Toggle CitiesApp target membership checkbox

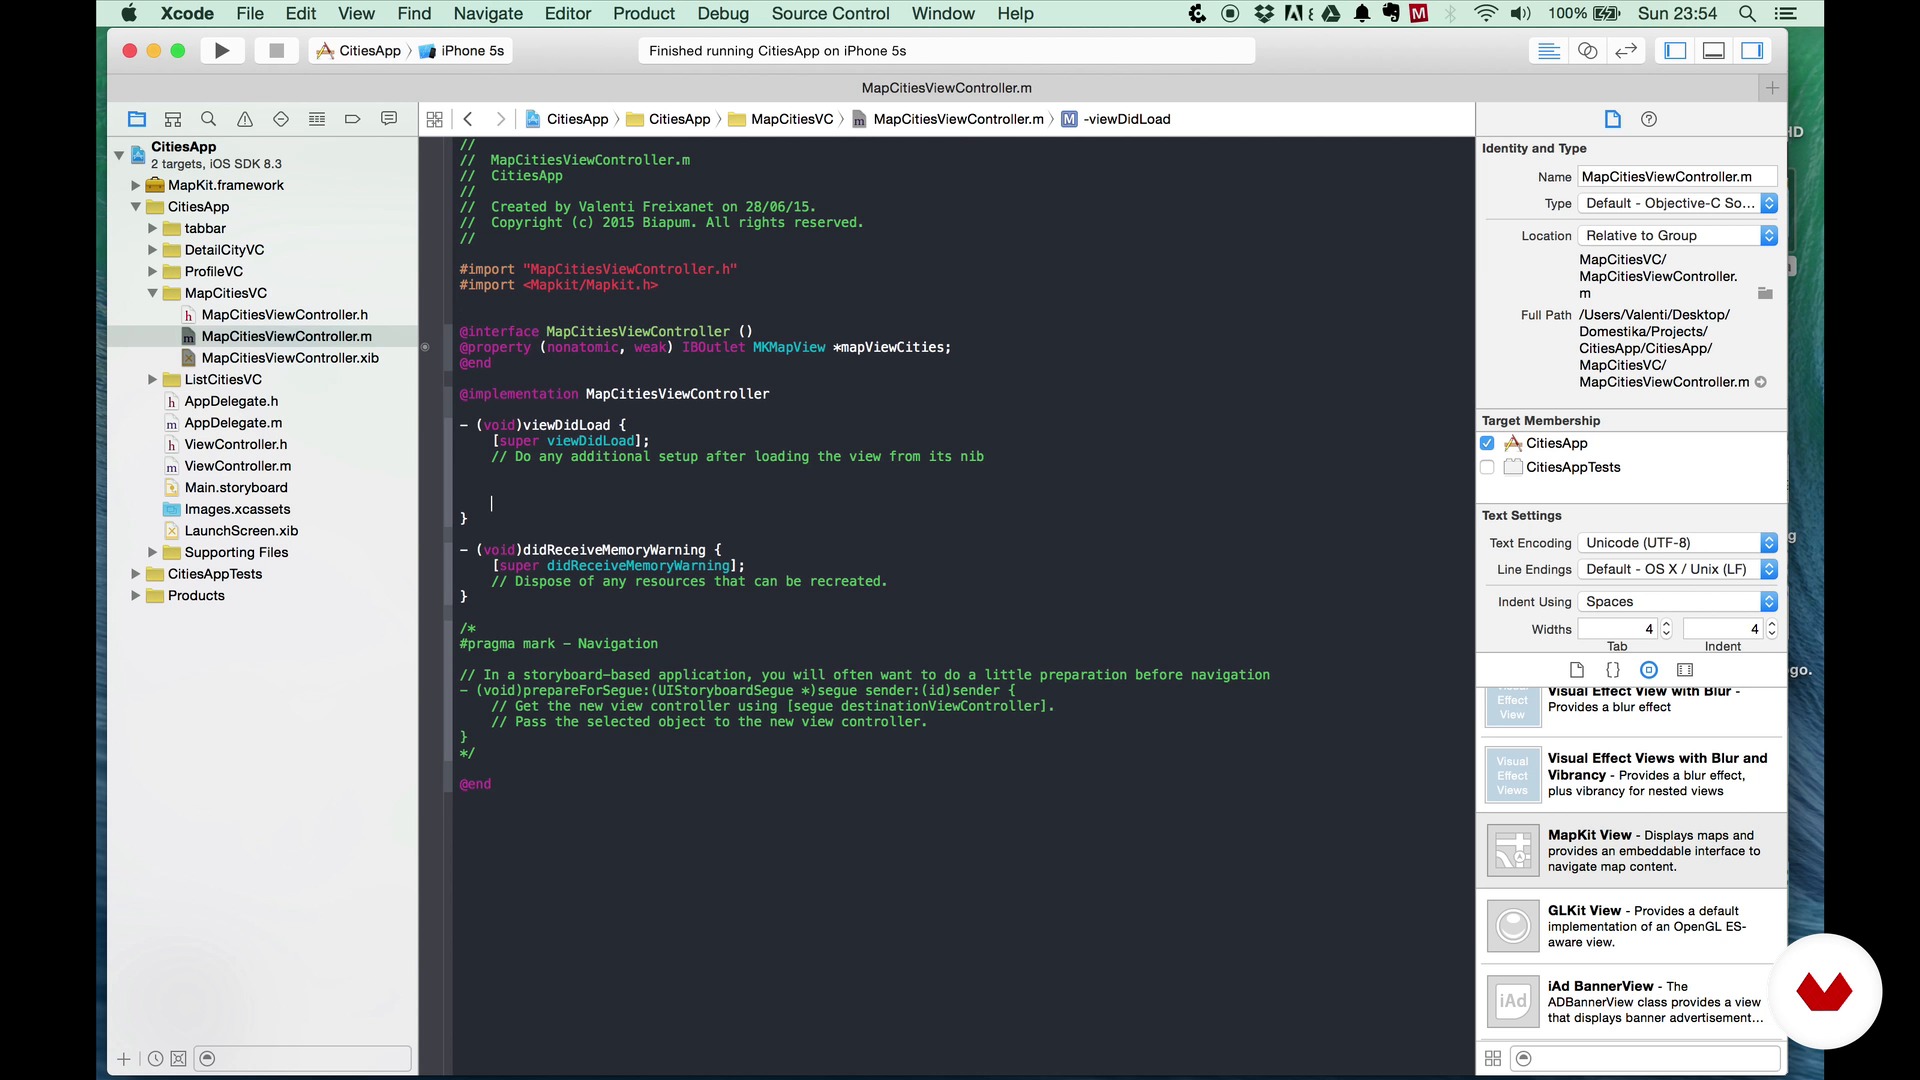click(1487, 443)
